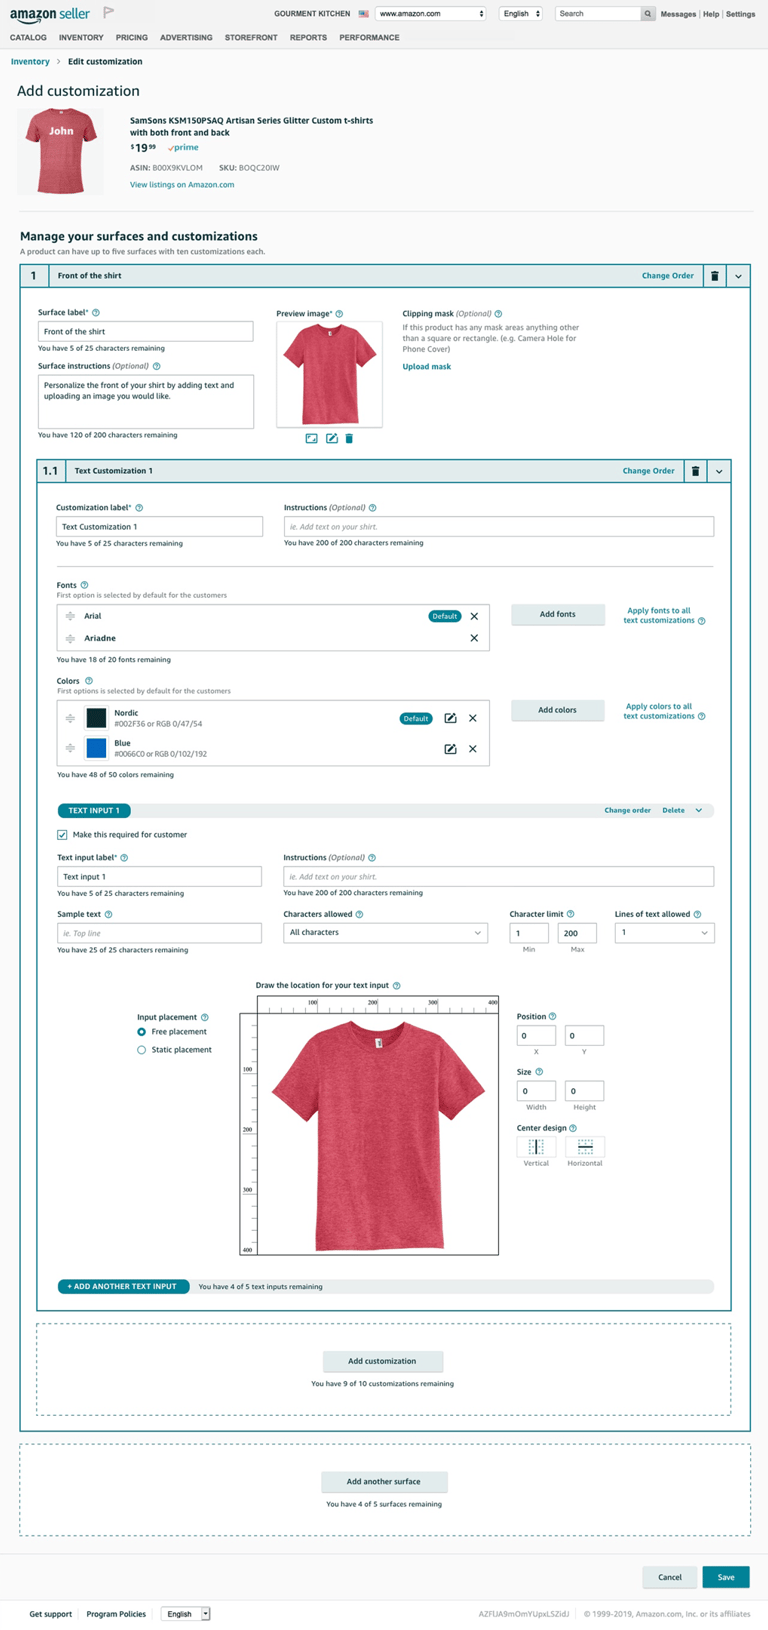The width and height of the screenshot is (768, 1630).
Task: Open help for Surface label
Action: pos(96,313)
